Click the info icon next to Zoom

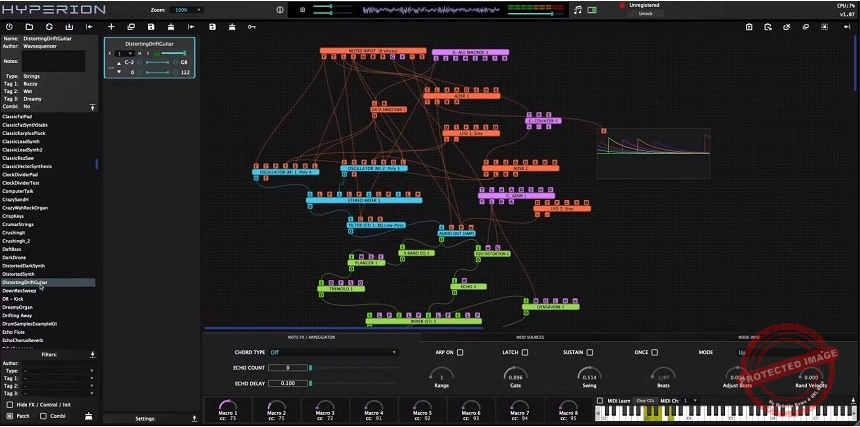[x=280, y=10]
